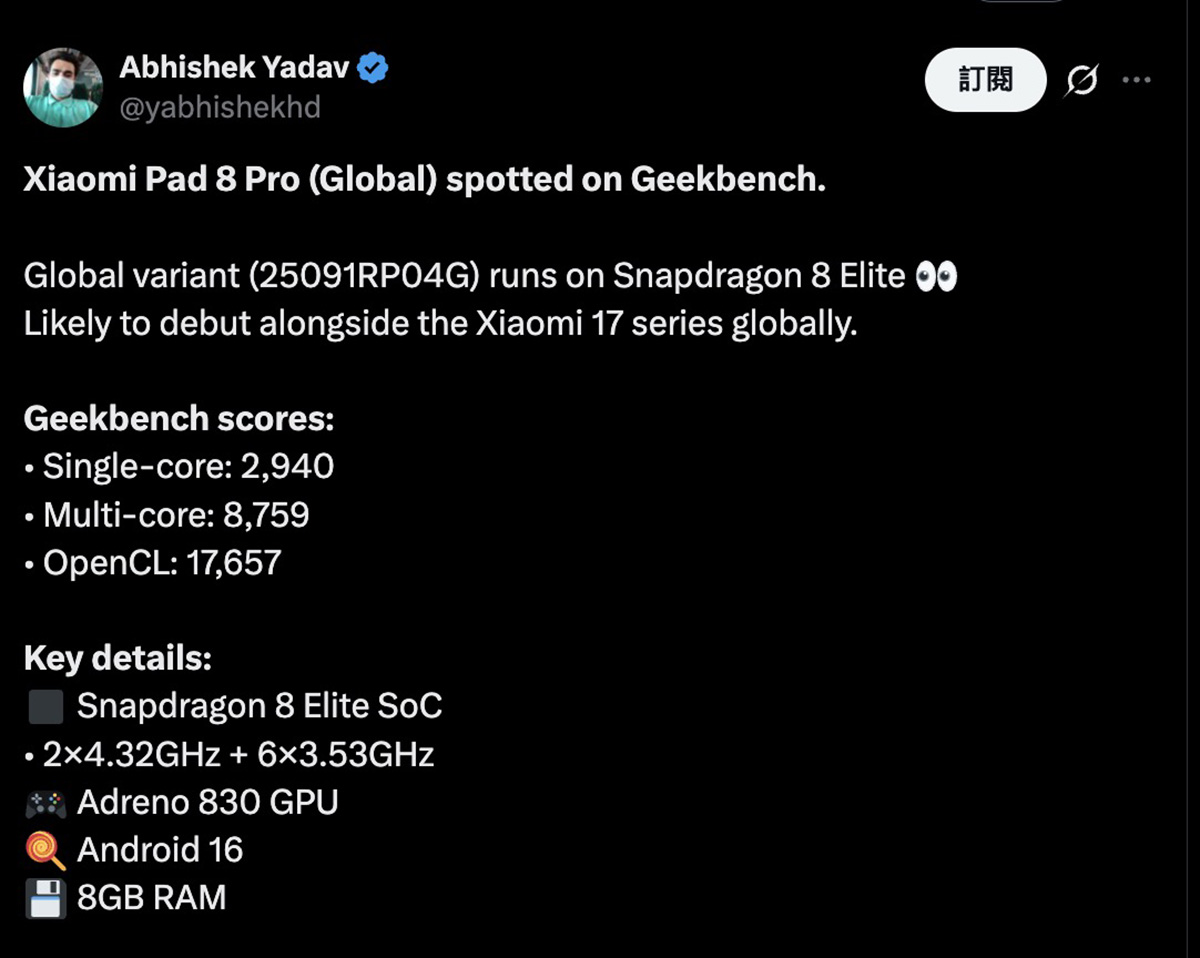Click the floppy disk emoji beside 8GB RAM
Screen dimensions: 1200x958
(45, 898)
